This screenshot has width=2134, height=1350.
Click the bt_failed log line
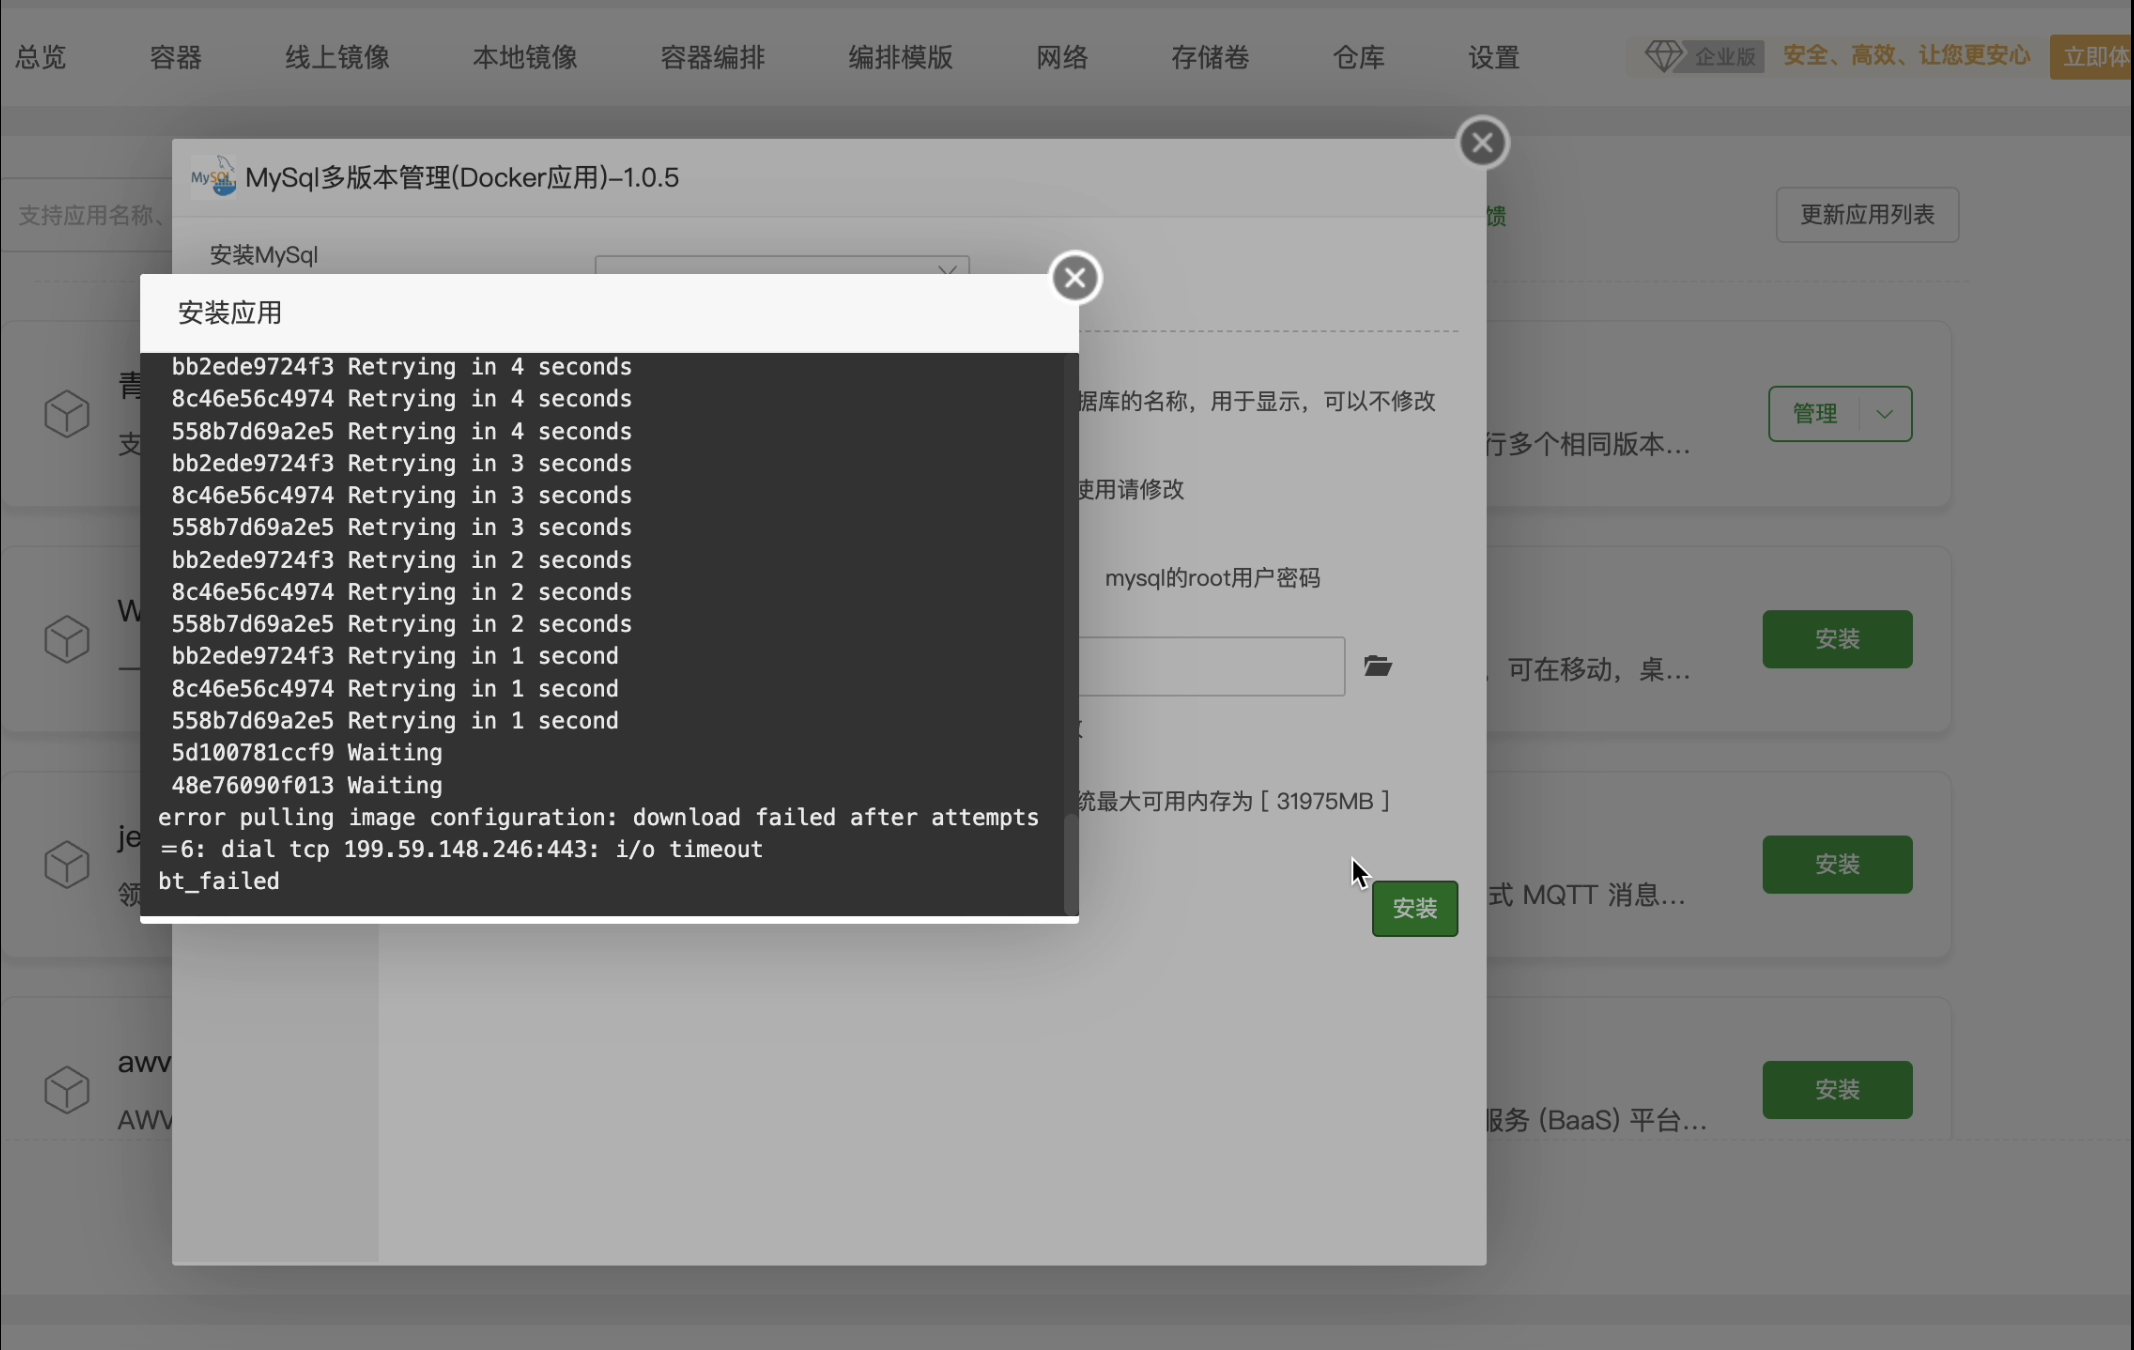tap(219, 881)
